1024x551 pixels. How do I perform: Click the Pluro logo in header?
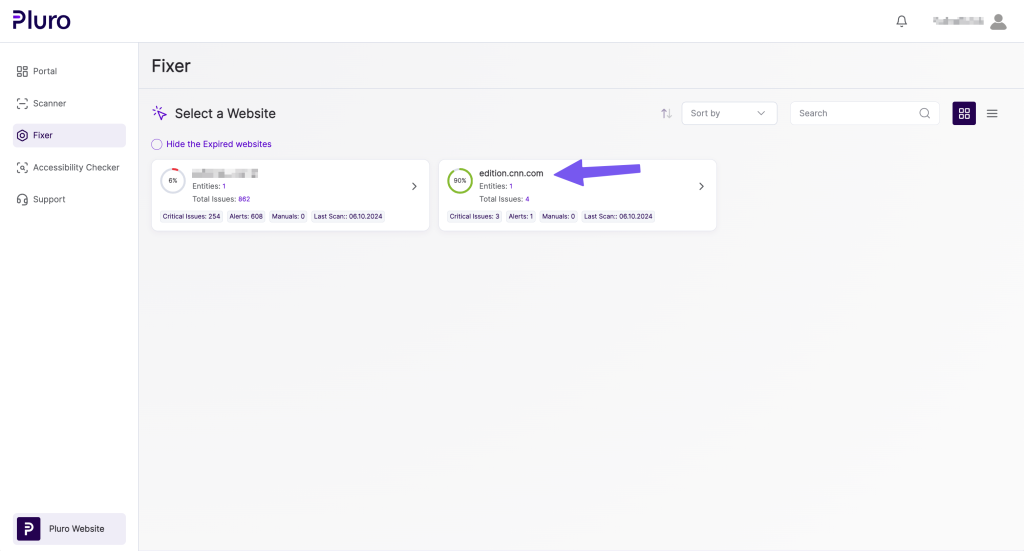tap(41, 20)
